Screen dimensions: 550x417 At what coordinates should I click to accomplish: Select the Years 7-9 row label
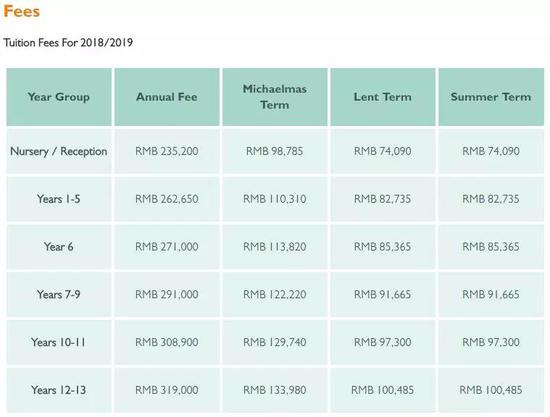59,294
